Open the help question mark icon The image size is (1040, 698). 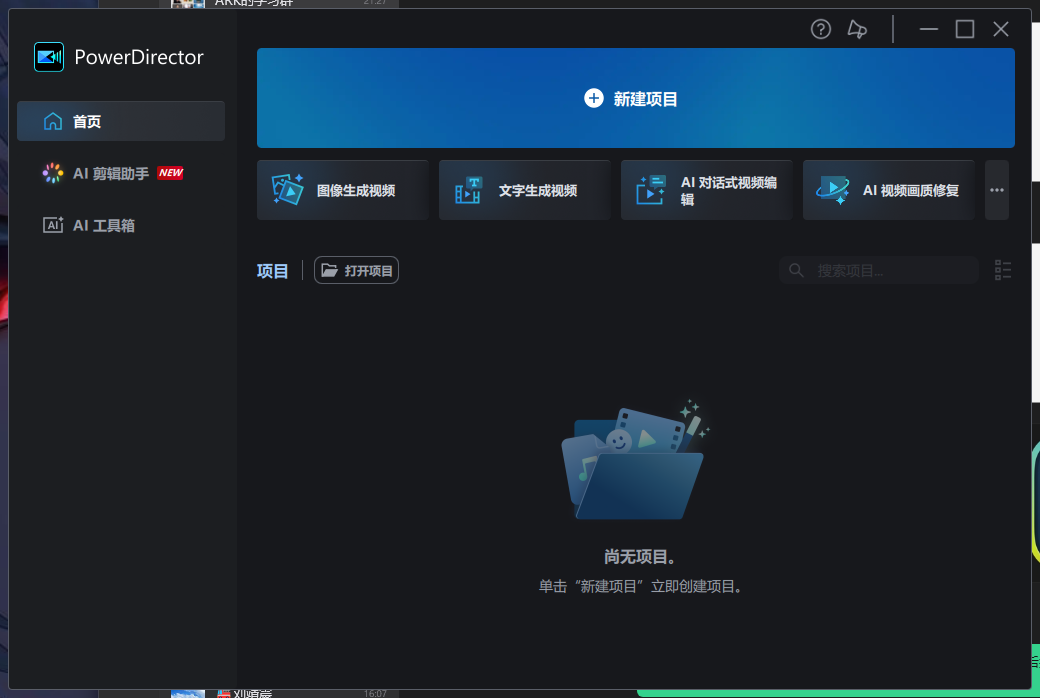coord(820,29)
